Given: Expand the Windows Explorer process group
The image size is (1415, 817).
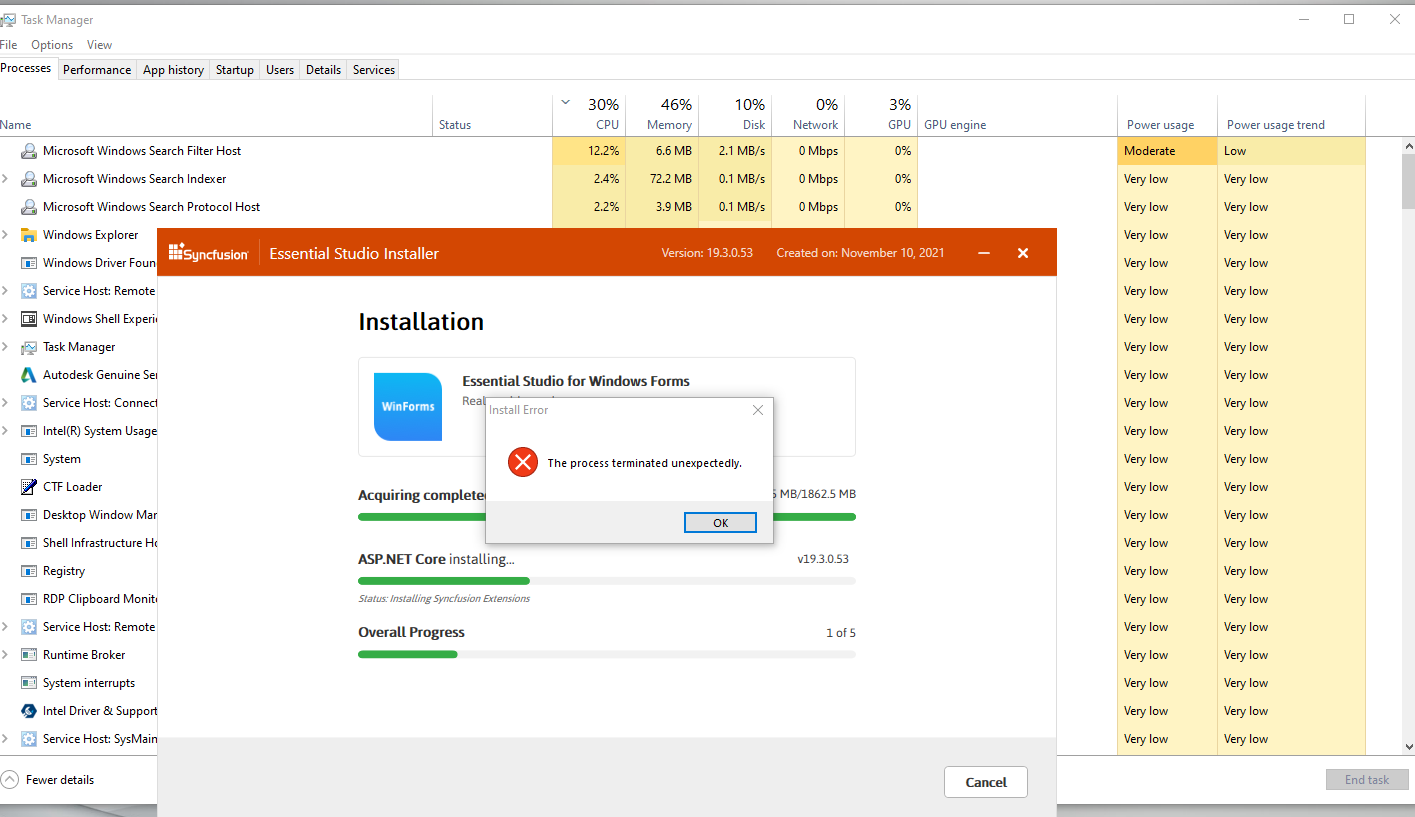Looking at the screenshot, I should click(6, 235).
